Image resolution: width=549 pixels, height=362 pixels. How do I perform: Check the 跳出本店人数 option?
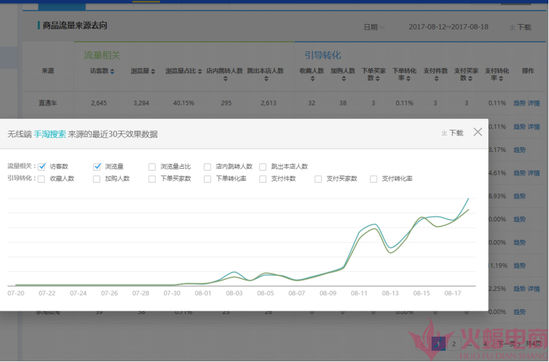[x=263, y=167]
